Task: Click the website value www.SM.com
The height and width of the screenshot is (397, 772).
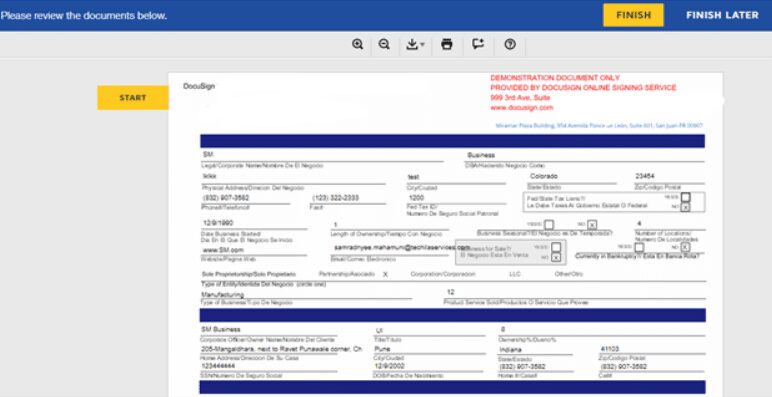Action: (223, 250)
